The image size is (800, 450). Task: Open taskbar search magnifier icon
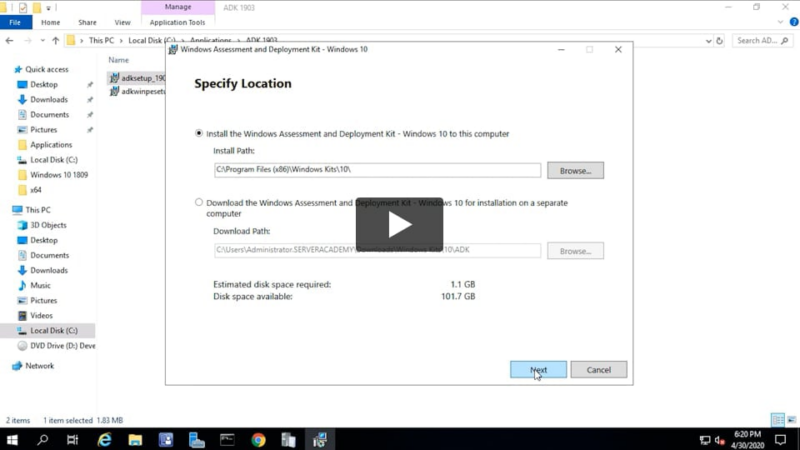(x=43, y=439)
